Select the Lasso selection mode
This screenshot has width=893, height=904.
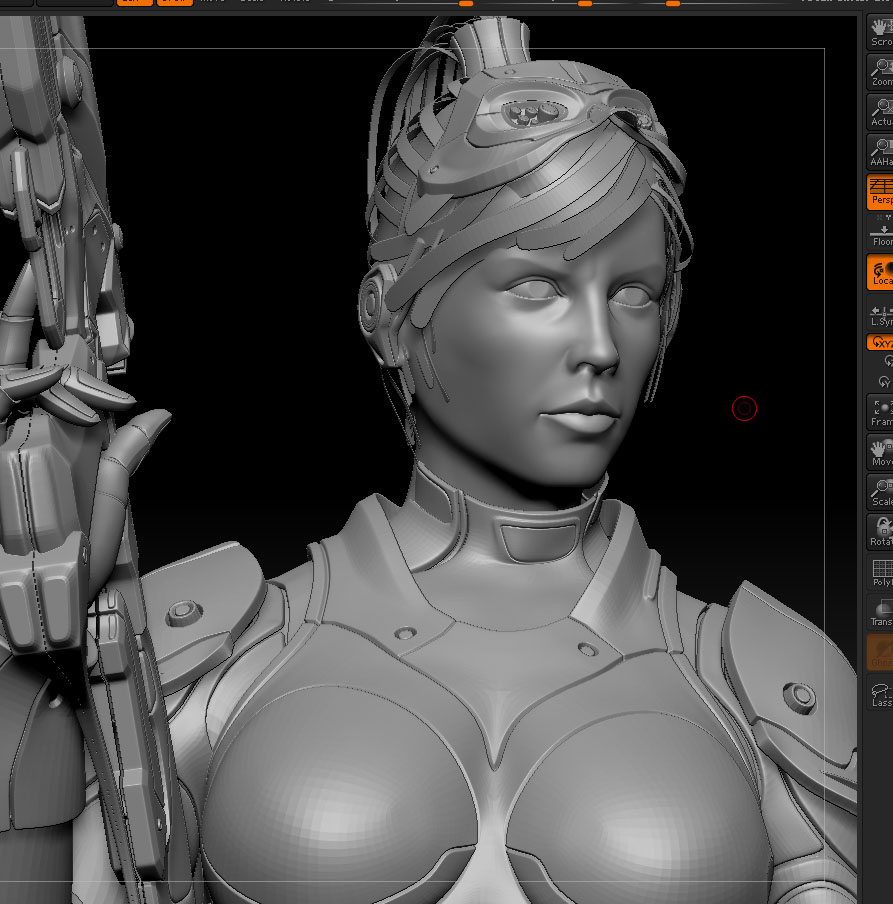pos(880,693)
